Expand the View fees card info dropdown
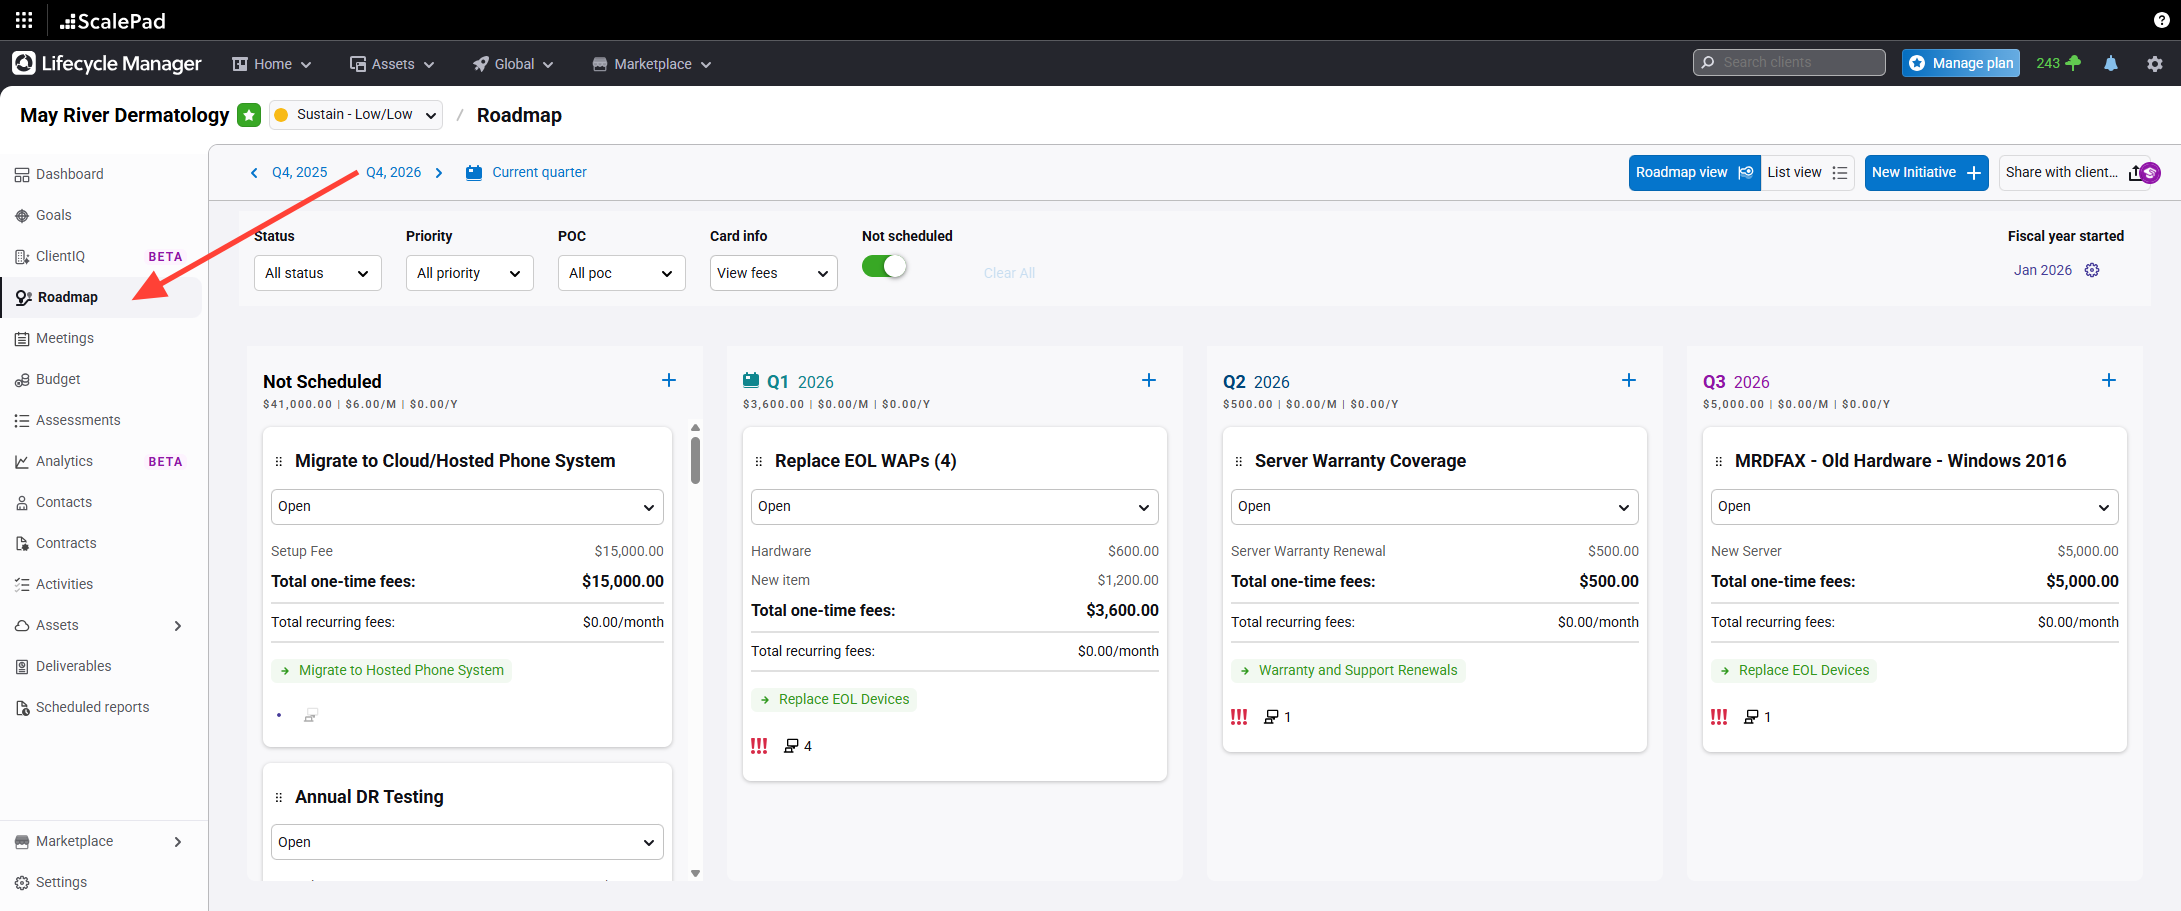 coord(773,273)
